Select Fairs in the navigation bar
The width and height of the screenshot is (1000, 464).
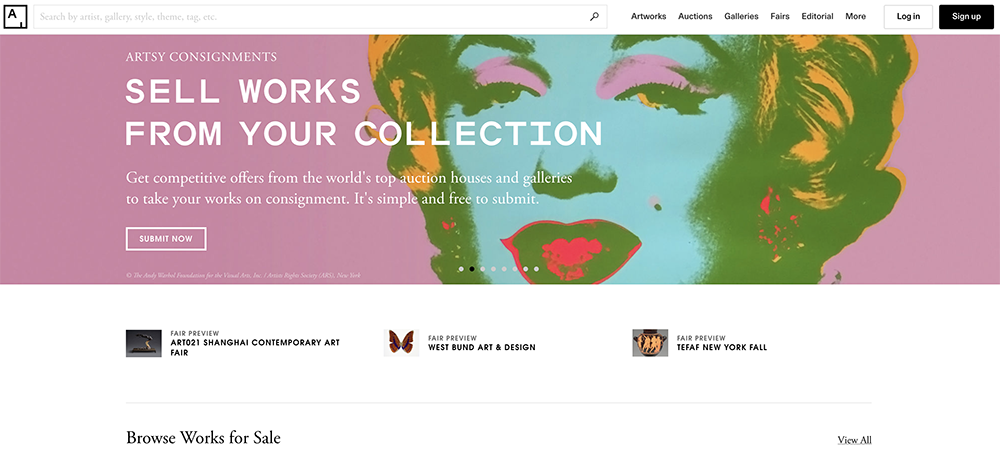tap(780, 17)
